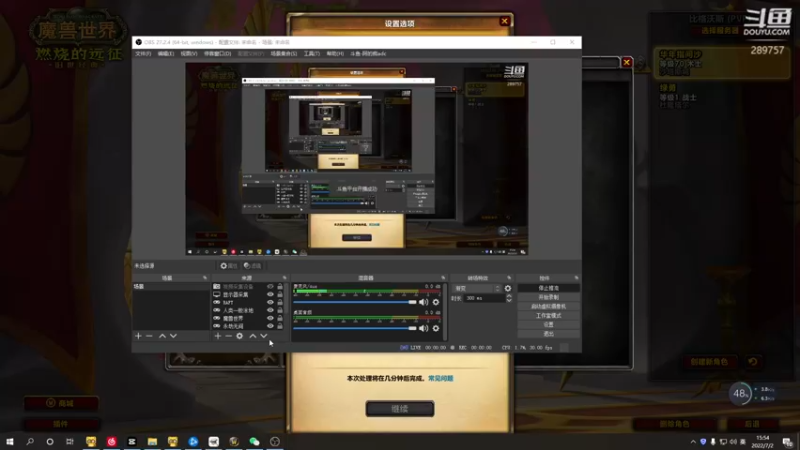The width and height of the screenshot is (800, 450).
Task: Click the source filters (滤镜) toolbar button
Action: pyautogui.click(x=252, y=266)
